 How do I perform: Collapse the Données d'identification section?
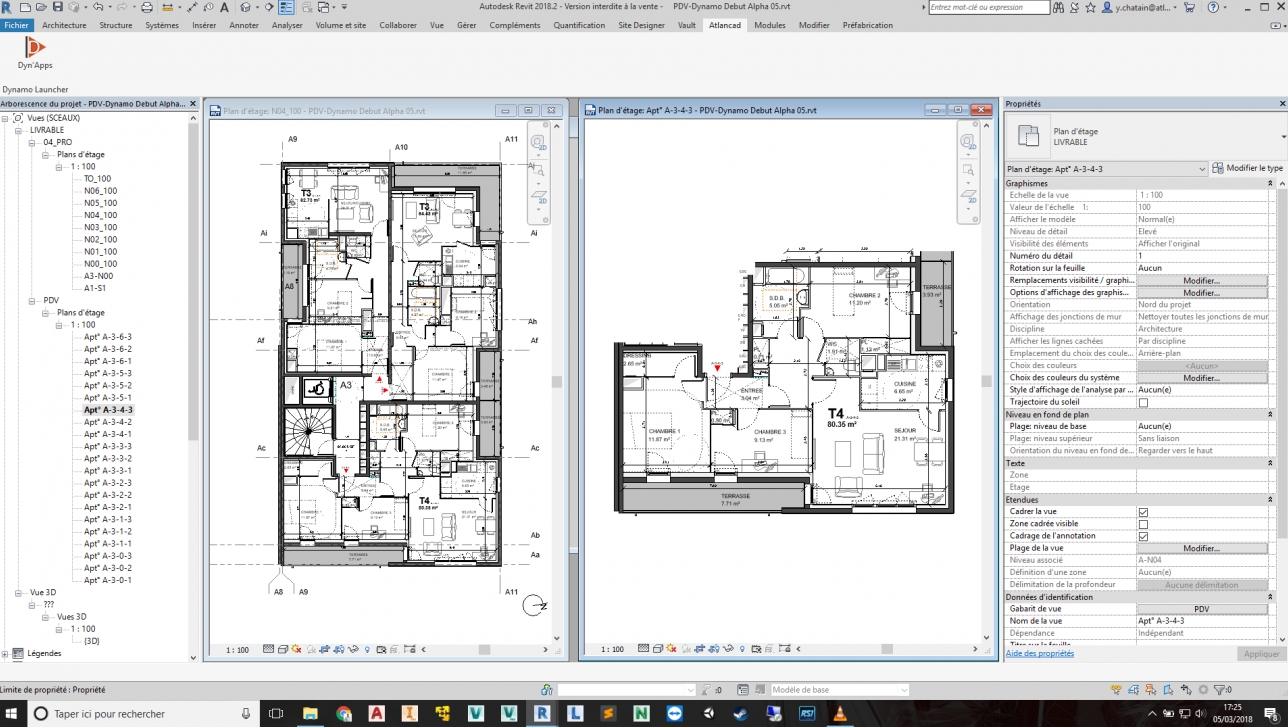[x=1271, y=597]
